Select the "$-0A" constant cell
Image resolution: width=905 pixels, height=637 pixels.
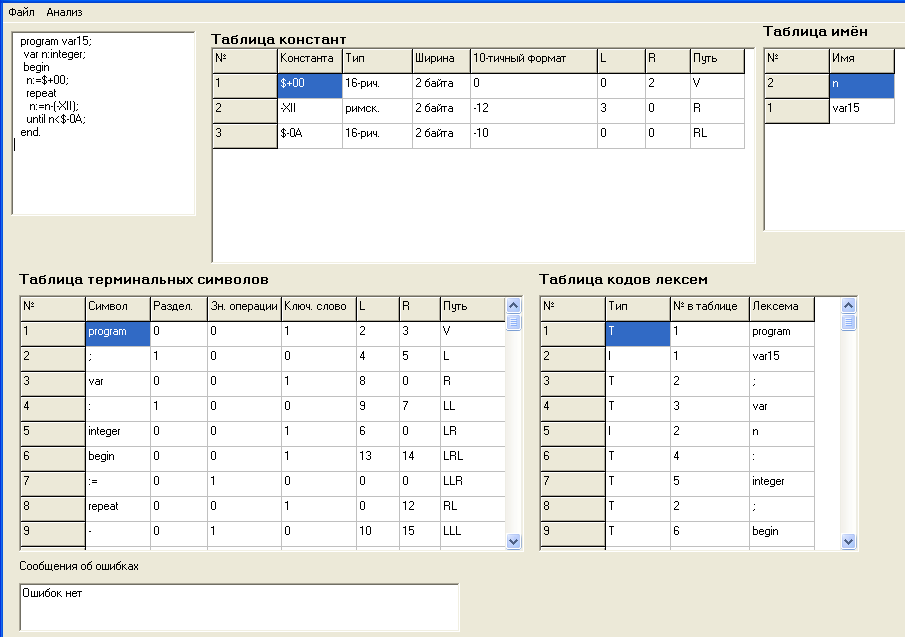309,135
